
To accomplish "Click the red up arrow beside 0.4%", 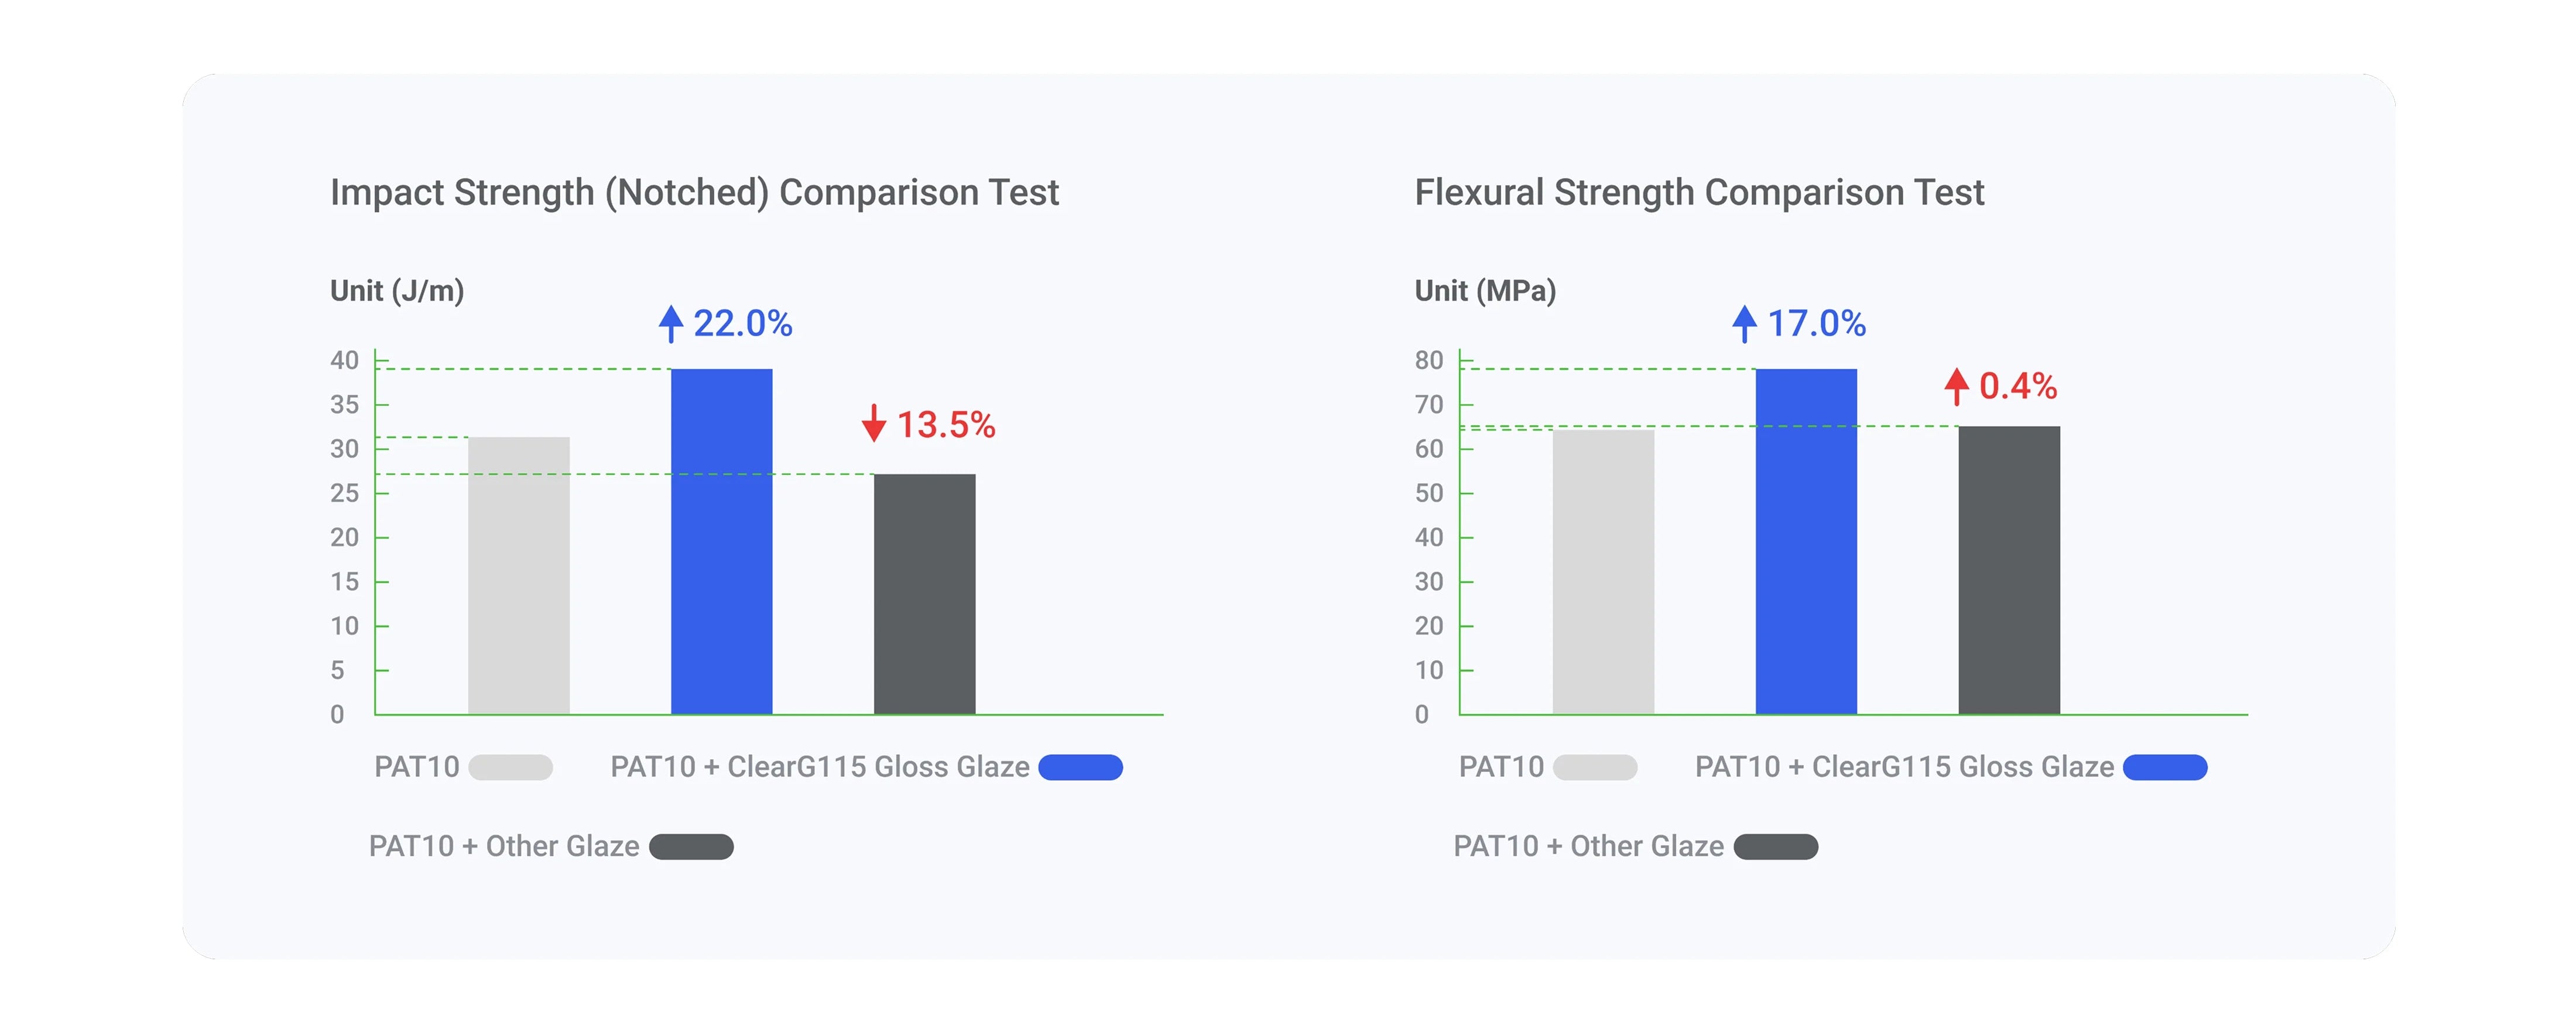I will 1956,386.
